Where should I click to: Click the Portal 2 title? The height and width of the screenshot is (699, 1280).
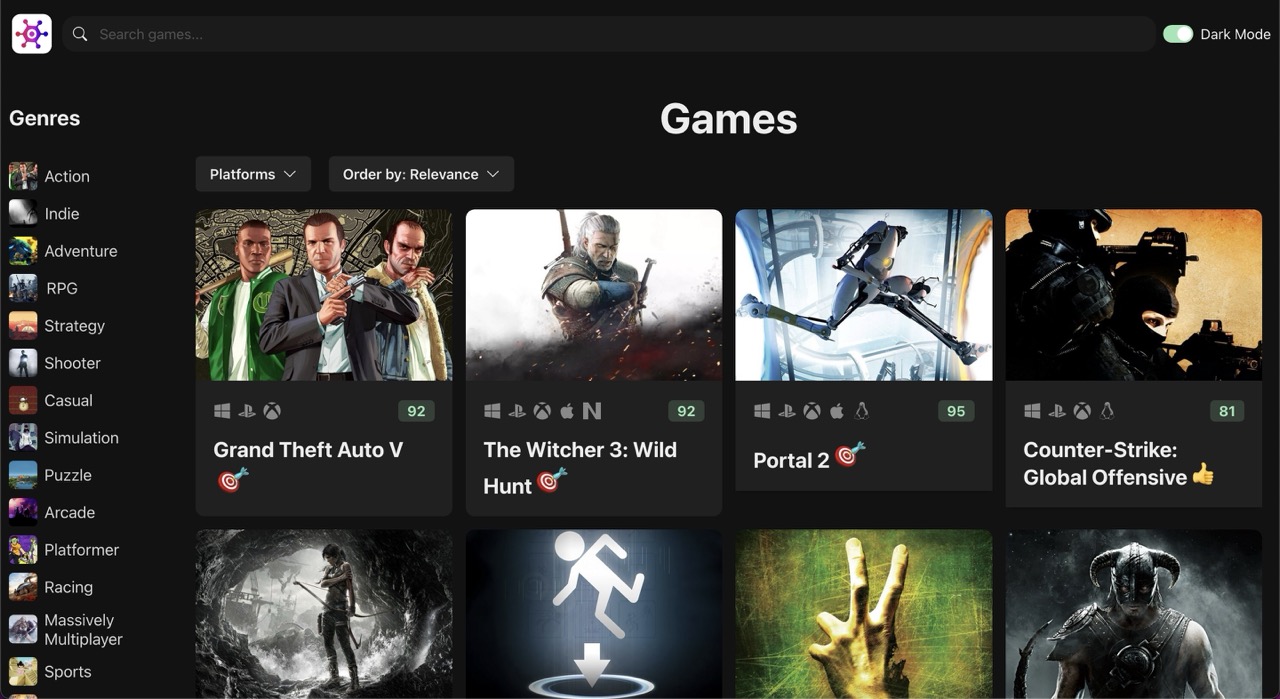click(x=791, y=461)
